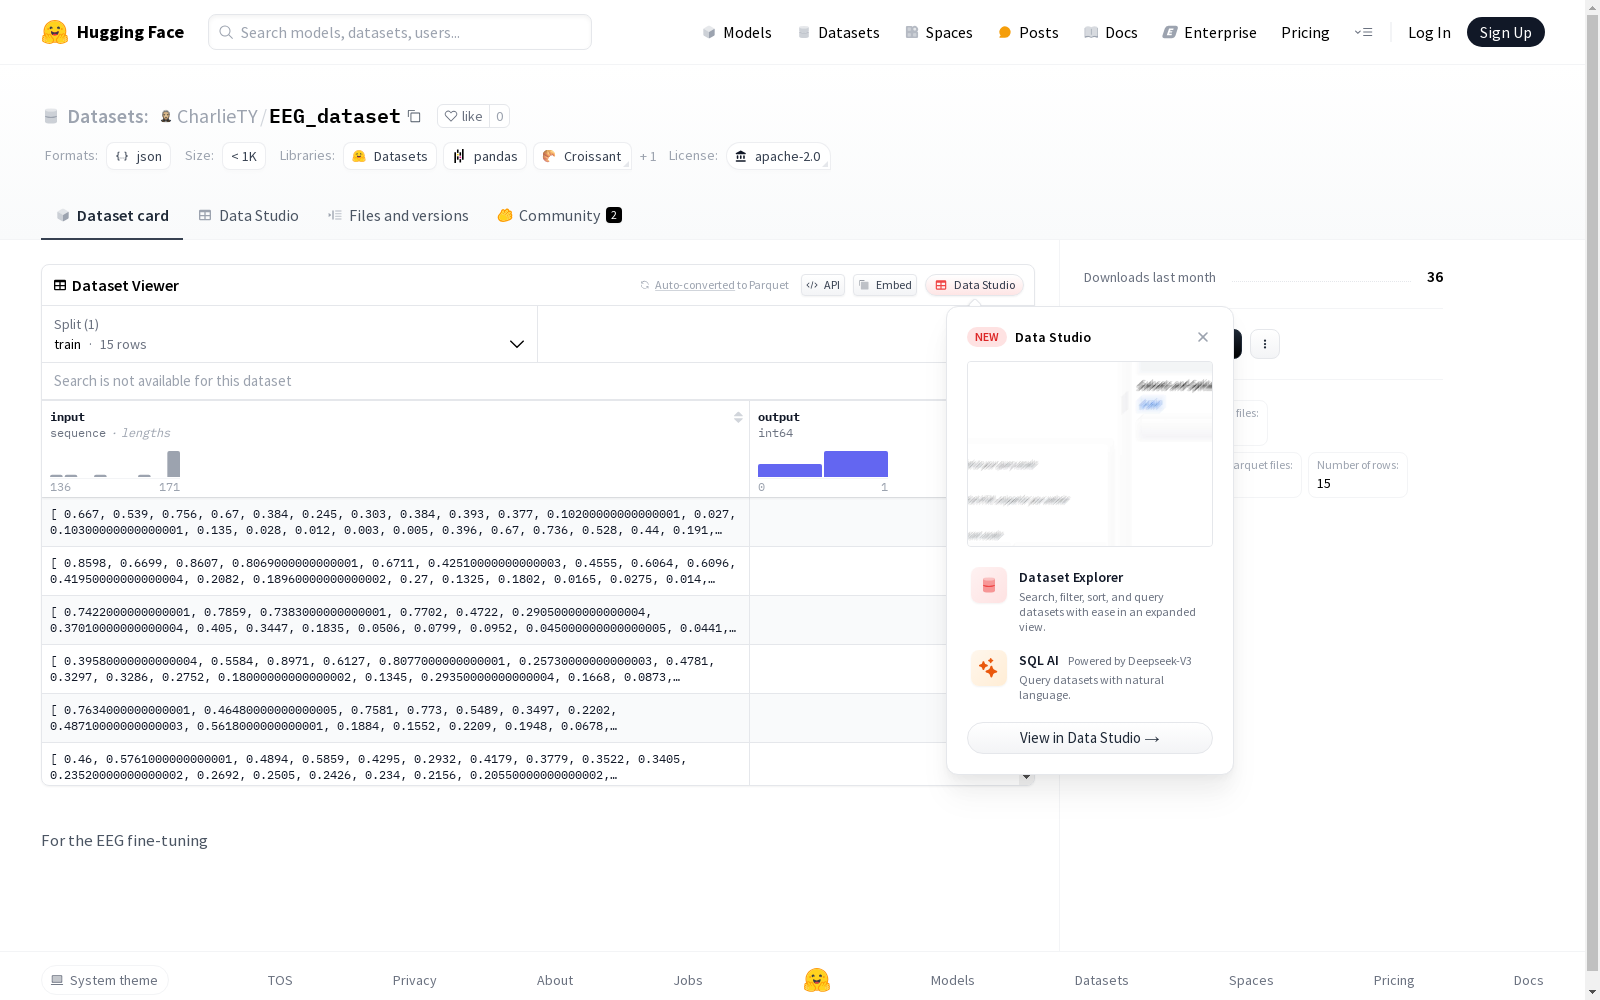Like the EEG_dataset
Screen dimensions: 1600x1000
[x=463, y=116]
